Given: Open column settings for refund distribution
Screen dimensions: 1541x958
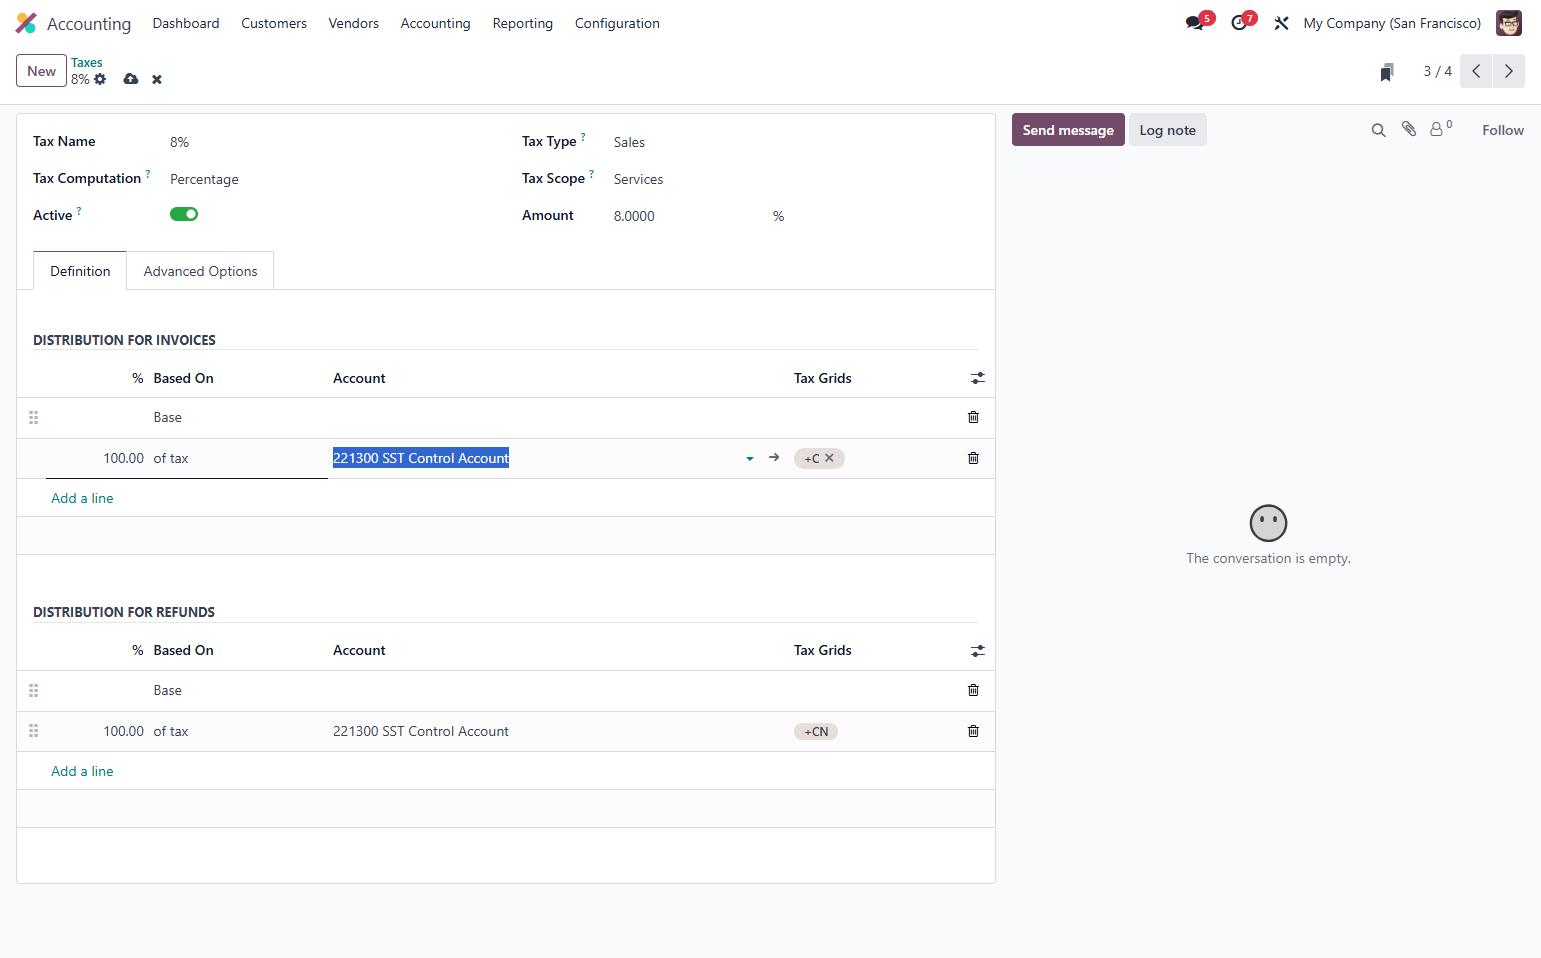Looking at the screenshot, I should click(977, 651).
